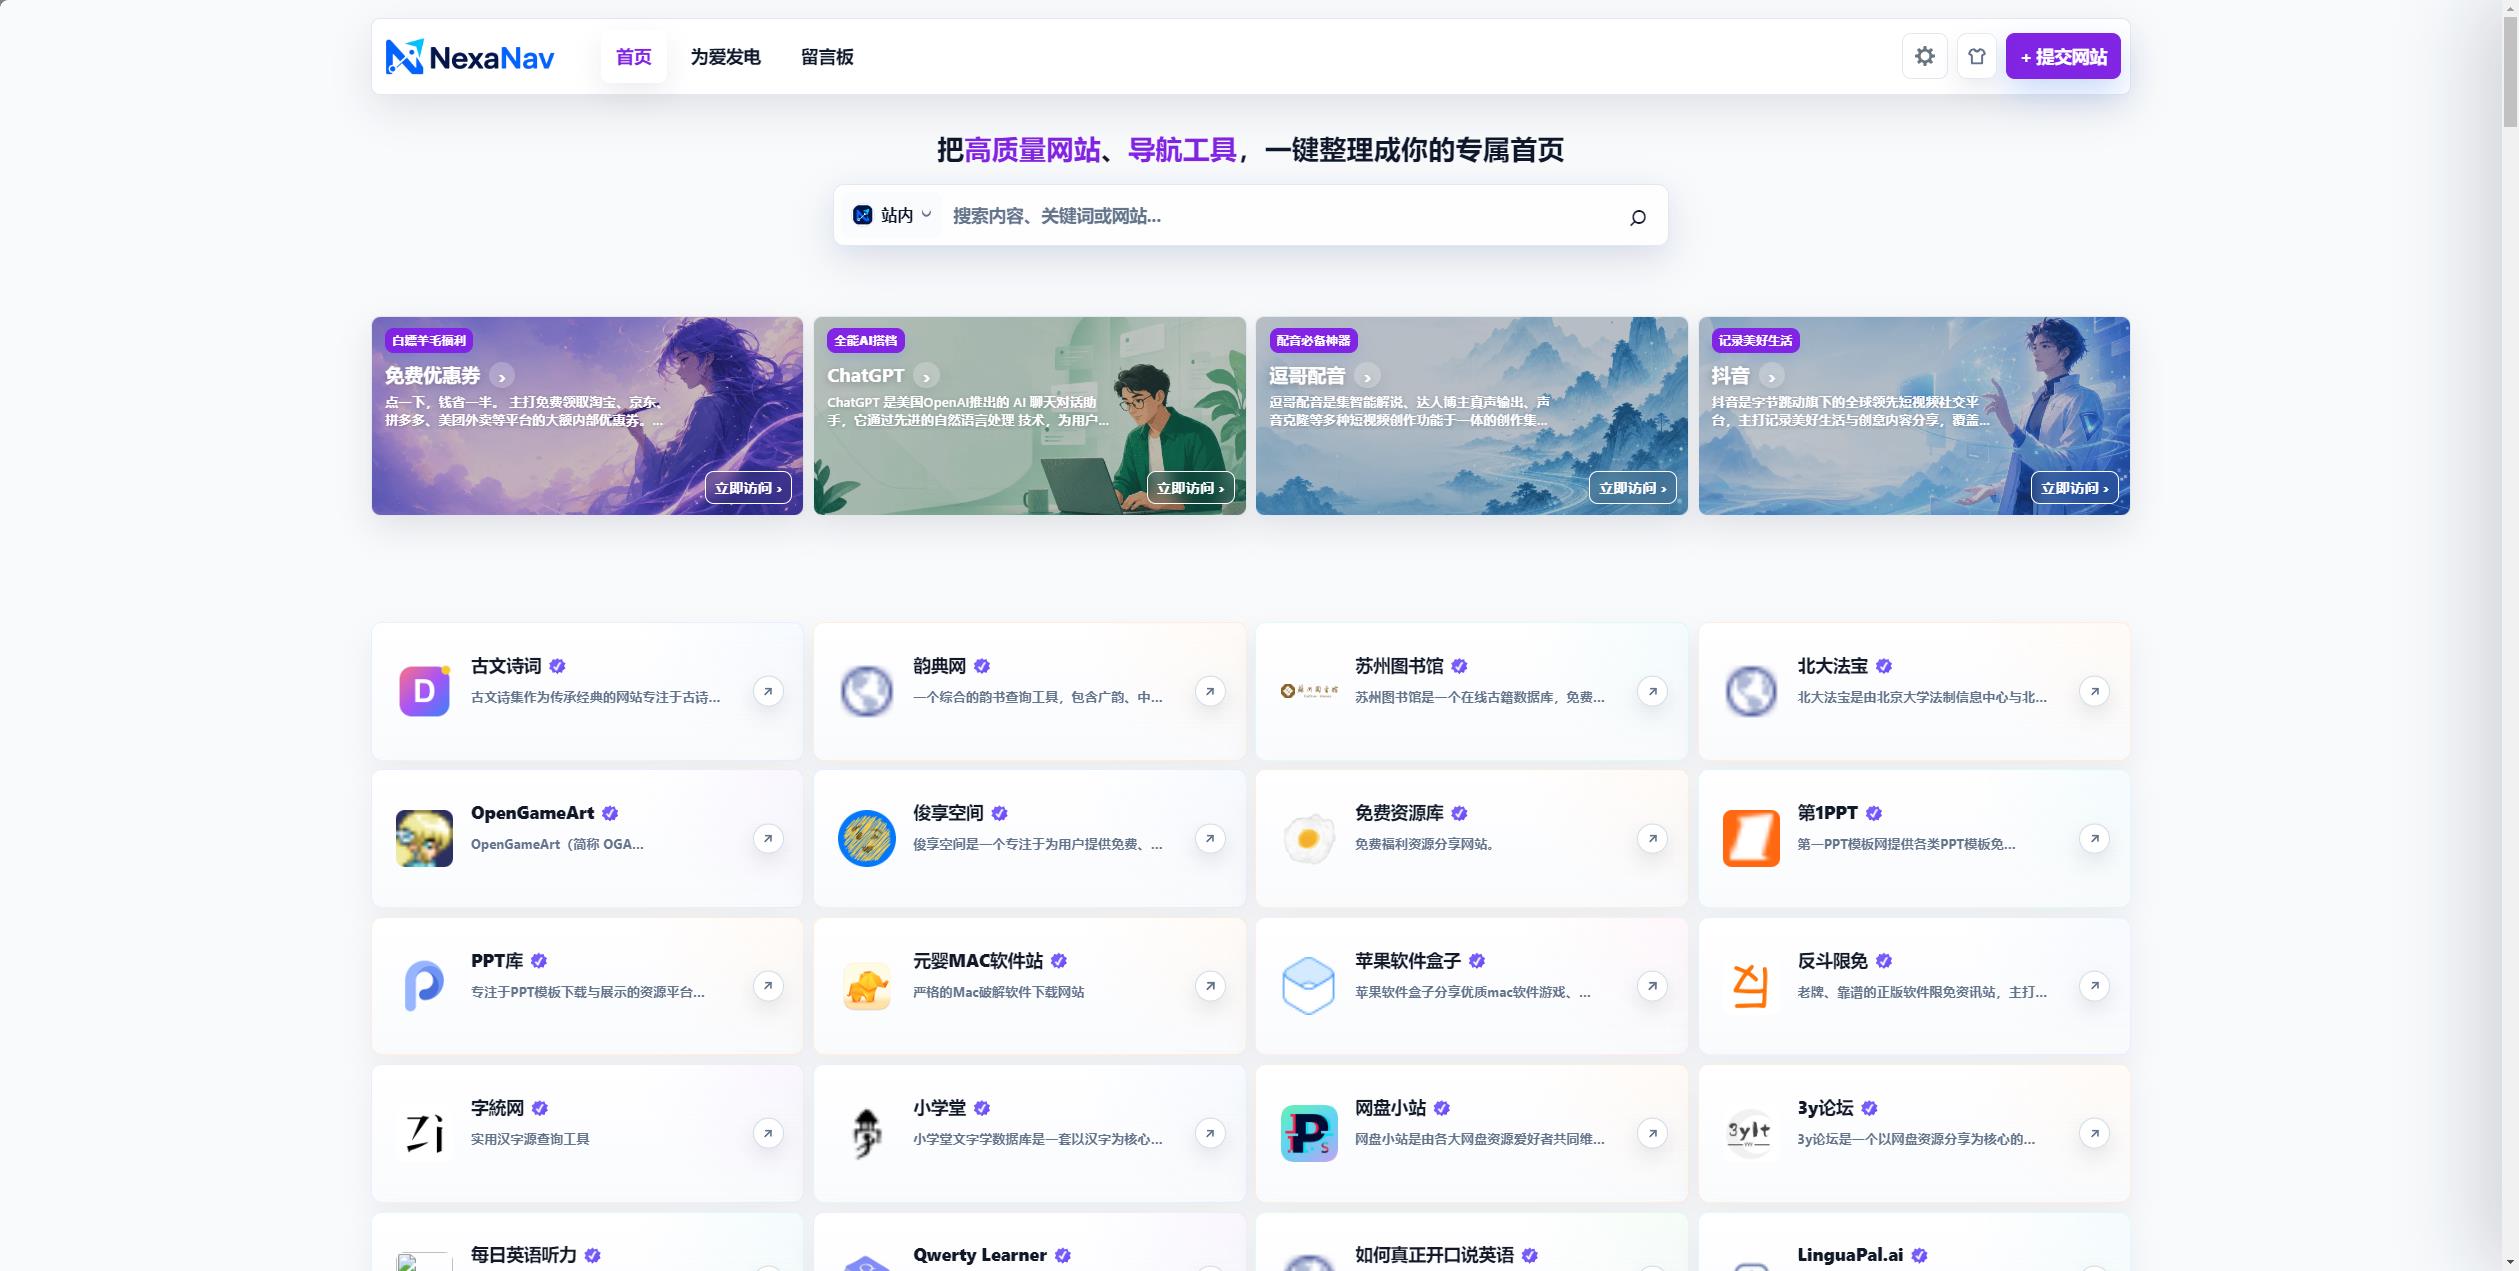Click the 全能AI搭档 tag label
Screen dimensions: 2519x1271
(866, 341)
